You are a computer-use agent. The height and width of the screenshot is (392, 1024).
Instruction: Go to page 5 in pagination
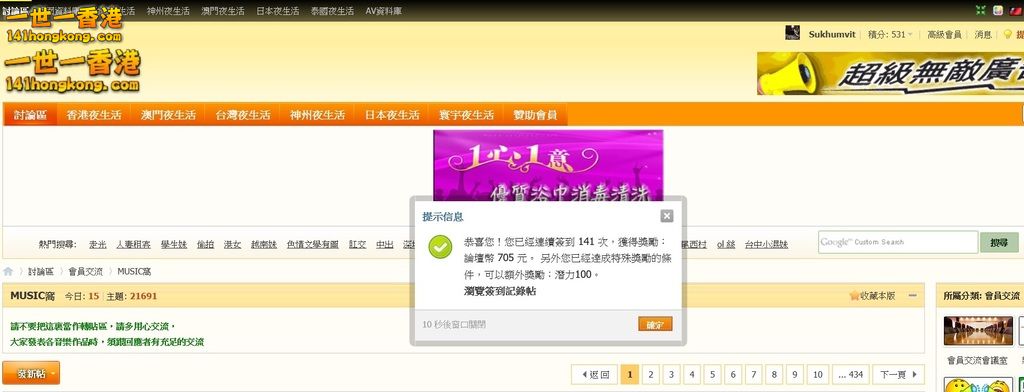(x=712, y=374)
